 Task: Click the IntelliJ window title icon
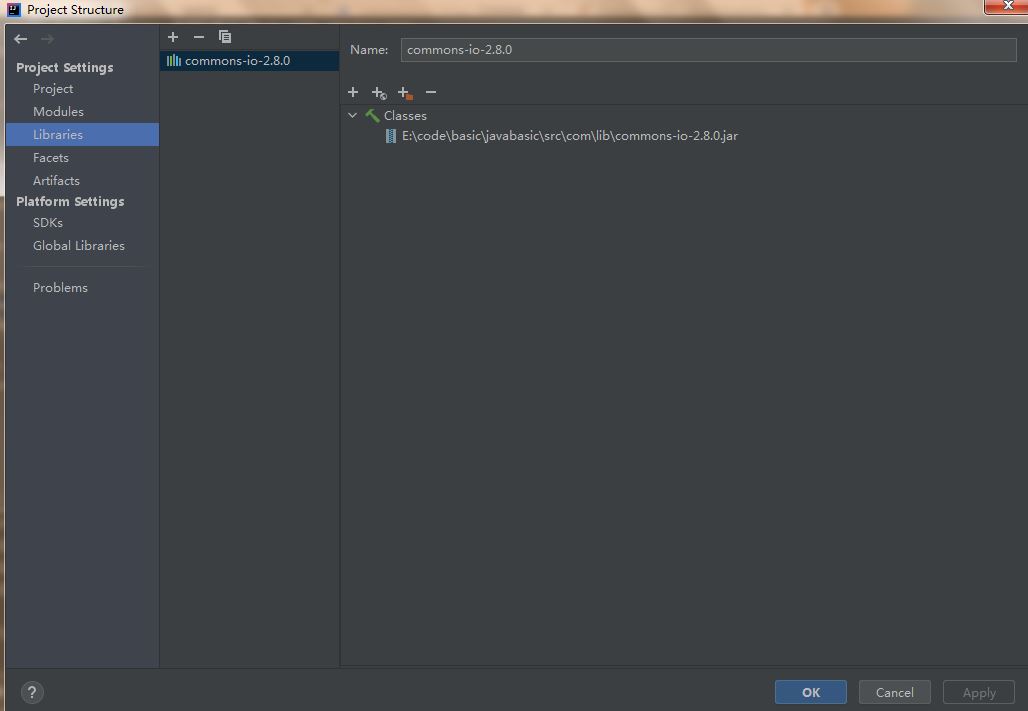[x=14, y=9]
